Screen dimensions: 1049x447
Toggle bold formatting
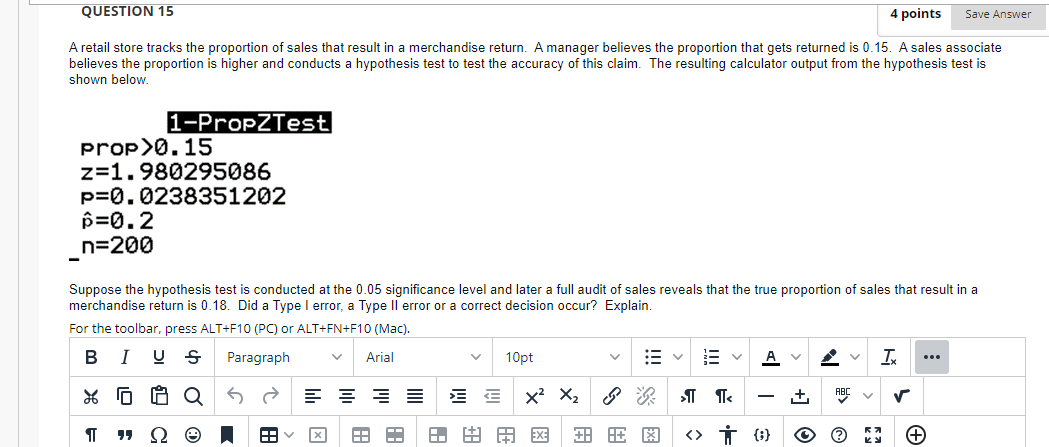point(92,357)
